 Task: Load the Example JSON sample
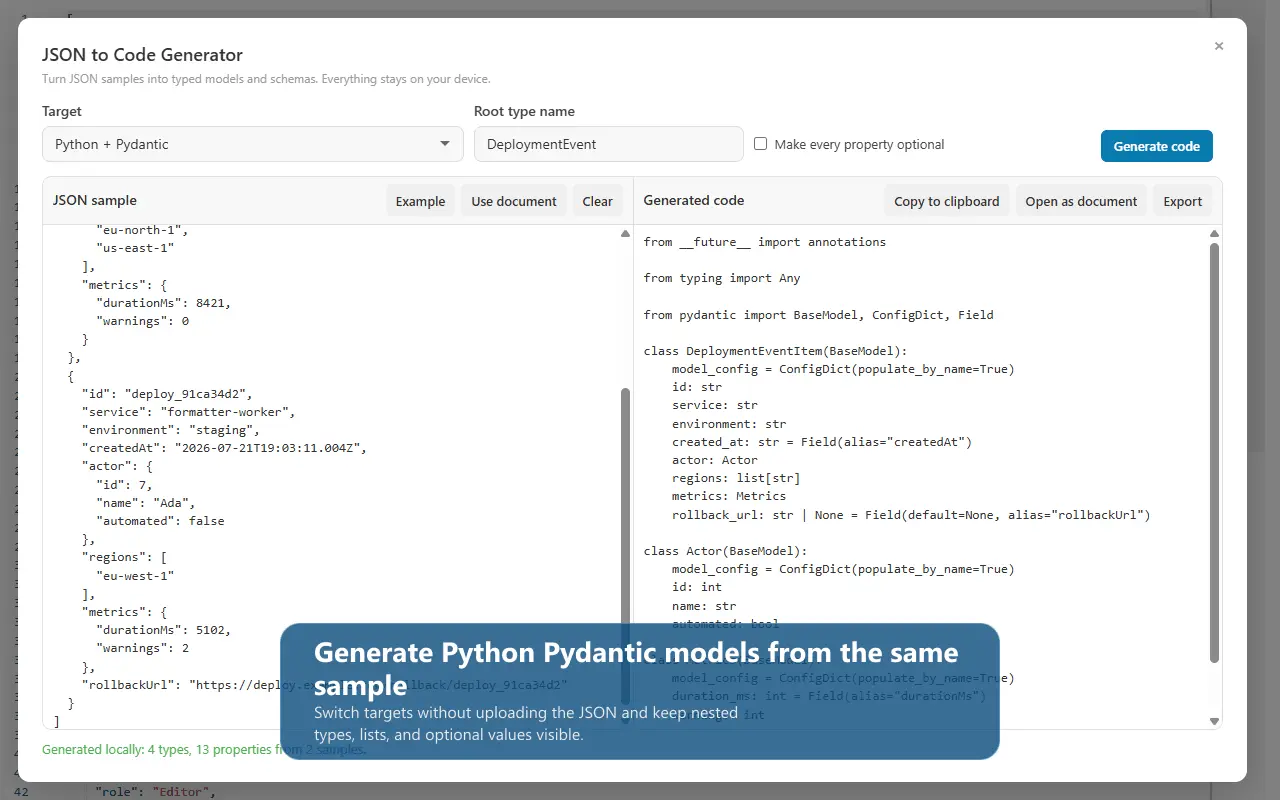tap(420, 201)
